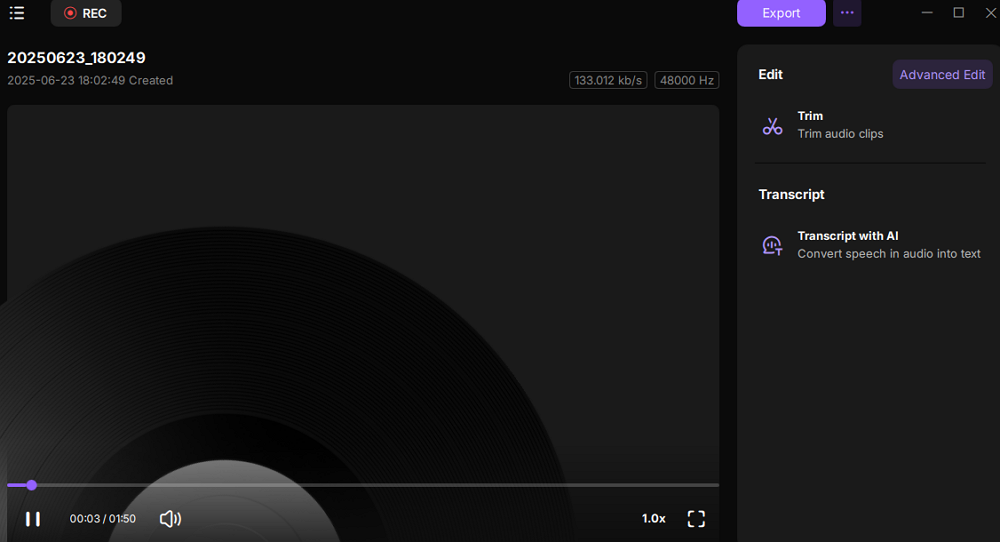Select Trim audio clips option

coord(840,134)
